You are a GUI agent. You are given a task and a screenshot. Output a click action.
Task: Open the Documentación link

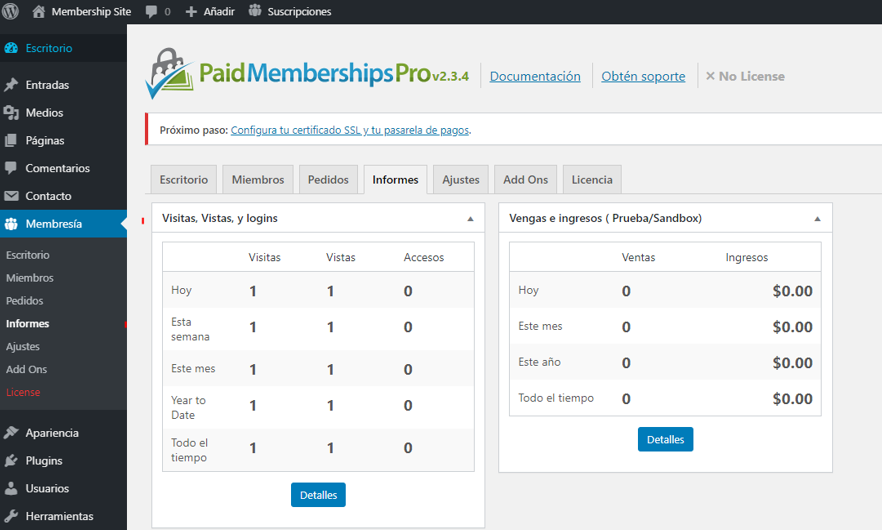click(535, 76)
